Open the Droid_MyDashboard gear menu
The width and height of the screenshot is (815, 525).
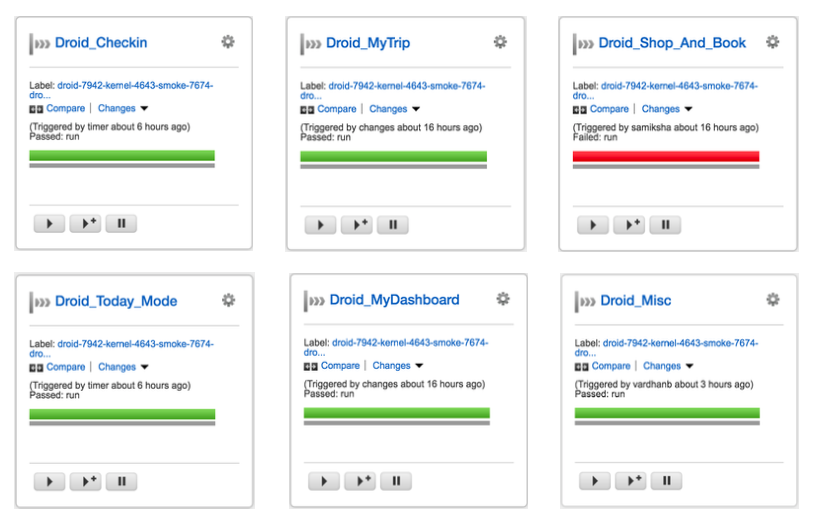[x=503, y=299]
